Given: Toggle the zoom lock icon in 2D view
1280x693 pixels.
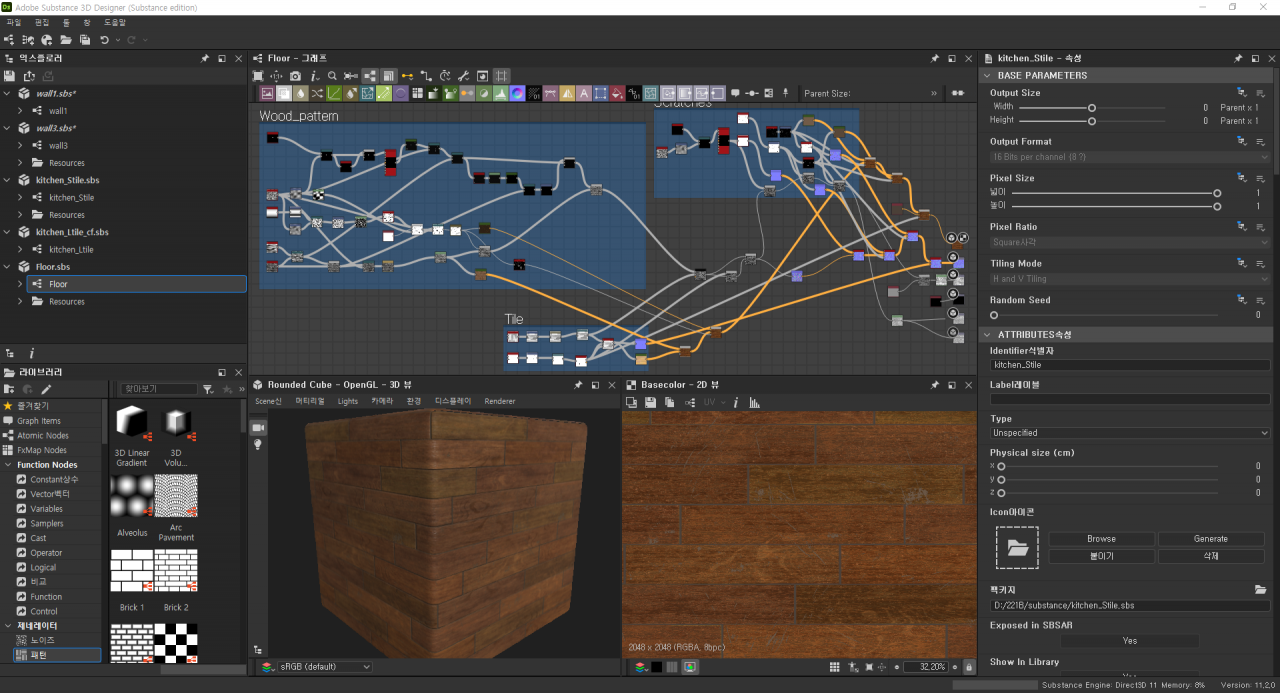Looking at the screenshot, I should pos(968,667).
